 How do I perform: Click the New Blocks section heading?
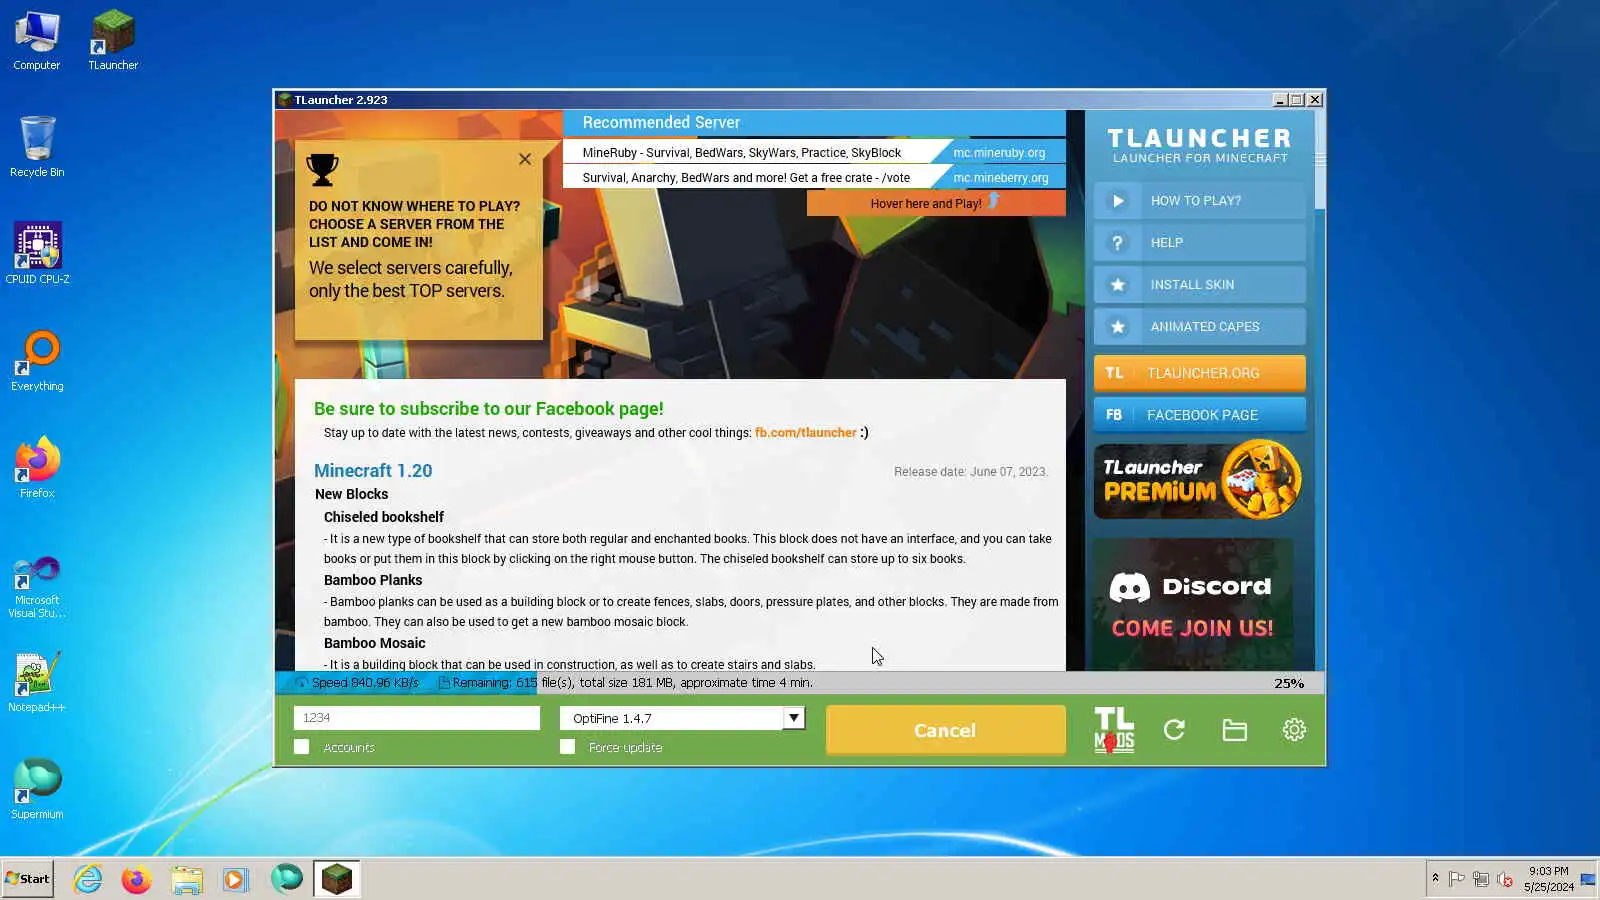tap(351, 494)
